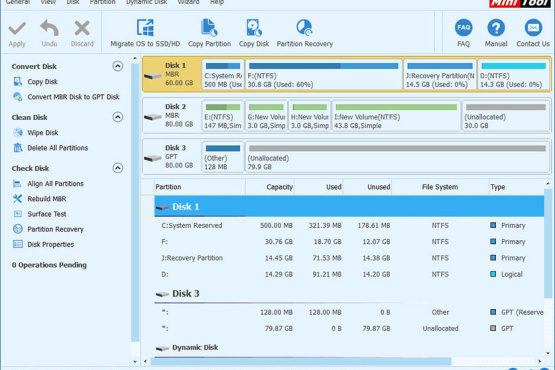Click the Type column header
555x370 pixels.
pos(516,187)
